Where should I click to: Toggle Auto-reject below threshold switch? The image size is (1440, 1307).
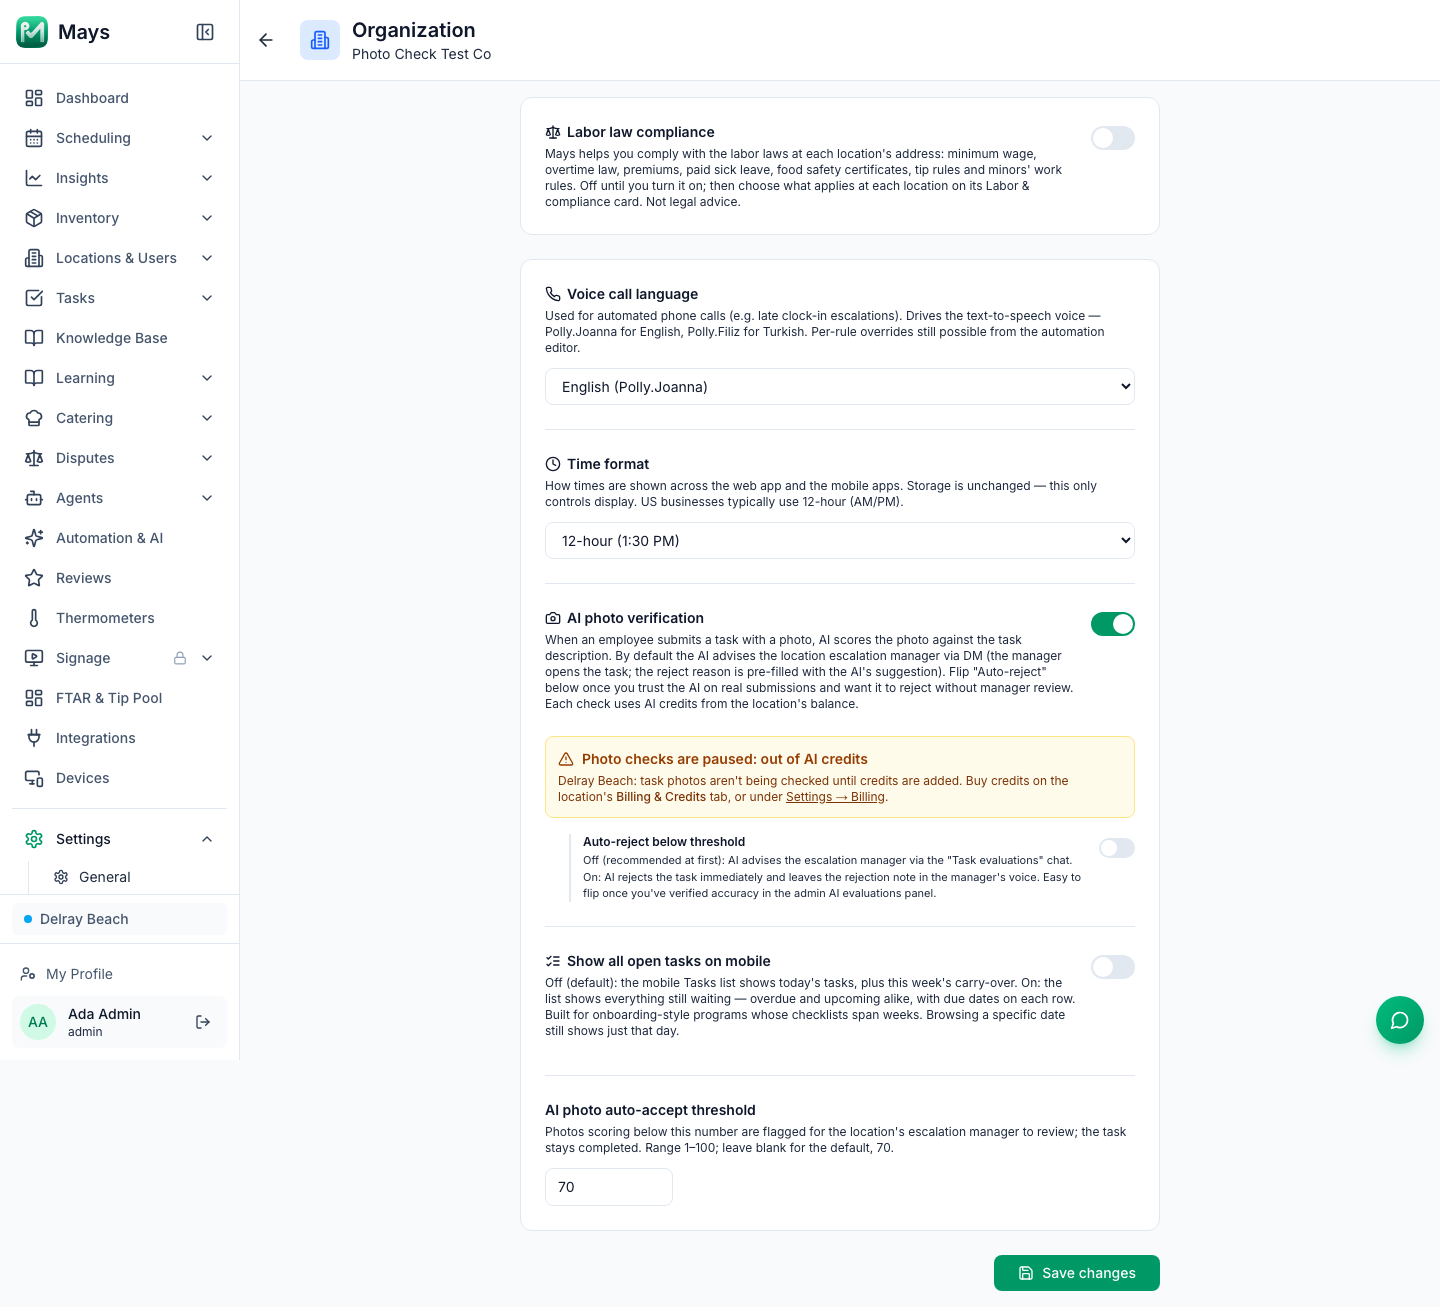1117,848
